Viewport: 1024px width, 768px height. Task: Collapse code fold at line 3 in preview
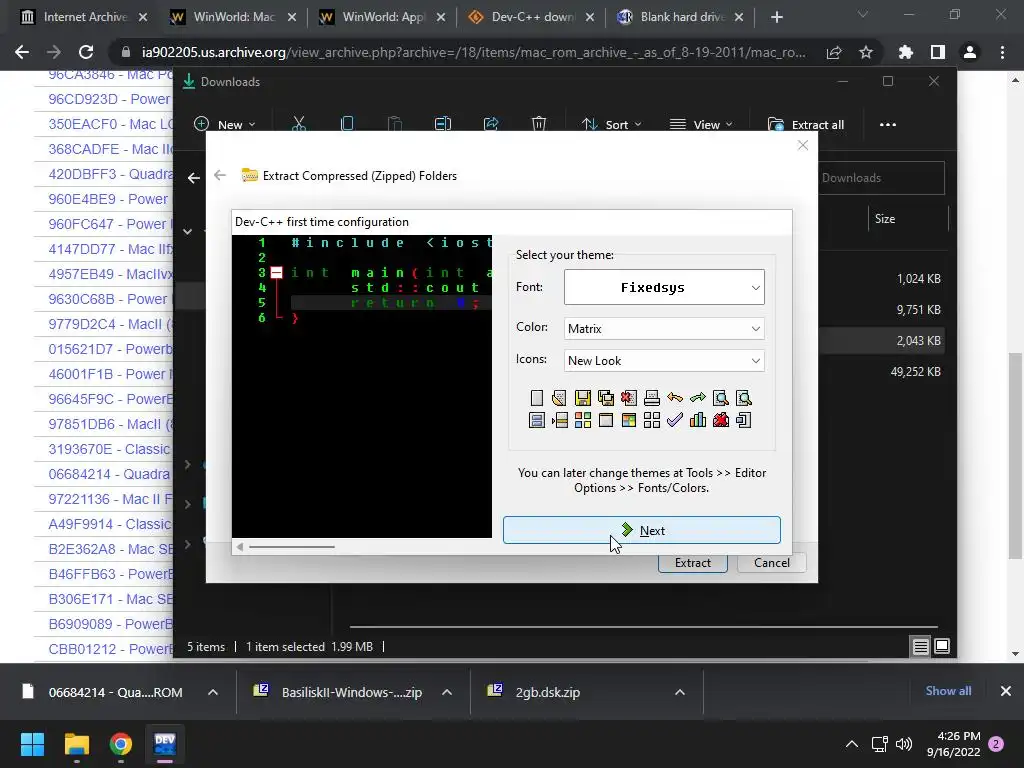[x=276, y=272]
